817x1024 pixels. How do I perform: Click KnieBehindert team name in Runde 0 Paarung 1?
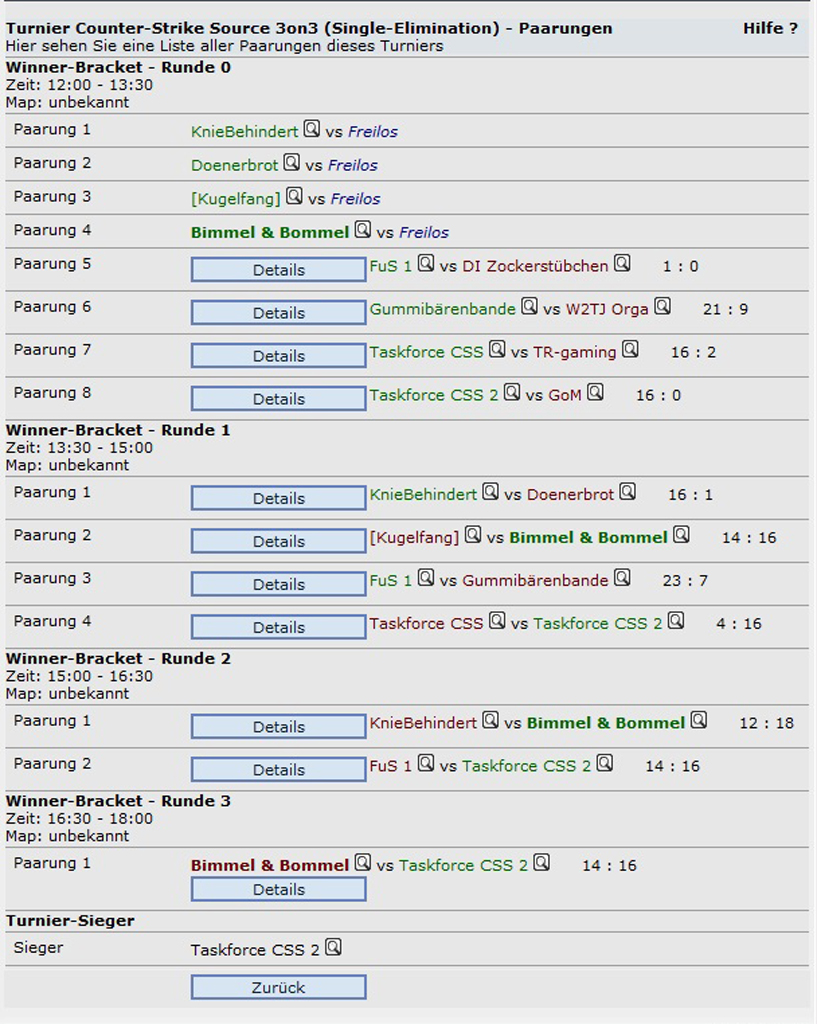pyautogui.click(x=244, y=132)
